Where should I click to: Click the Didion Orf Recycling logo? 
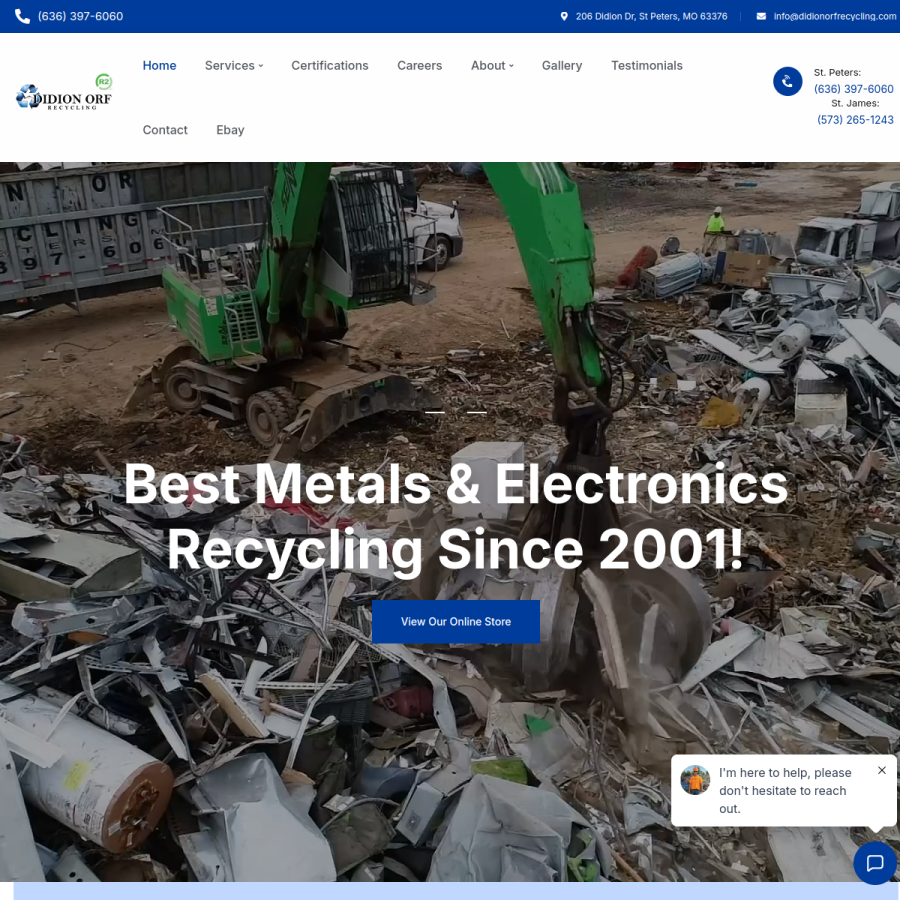(x=64, y=93)
